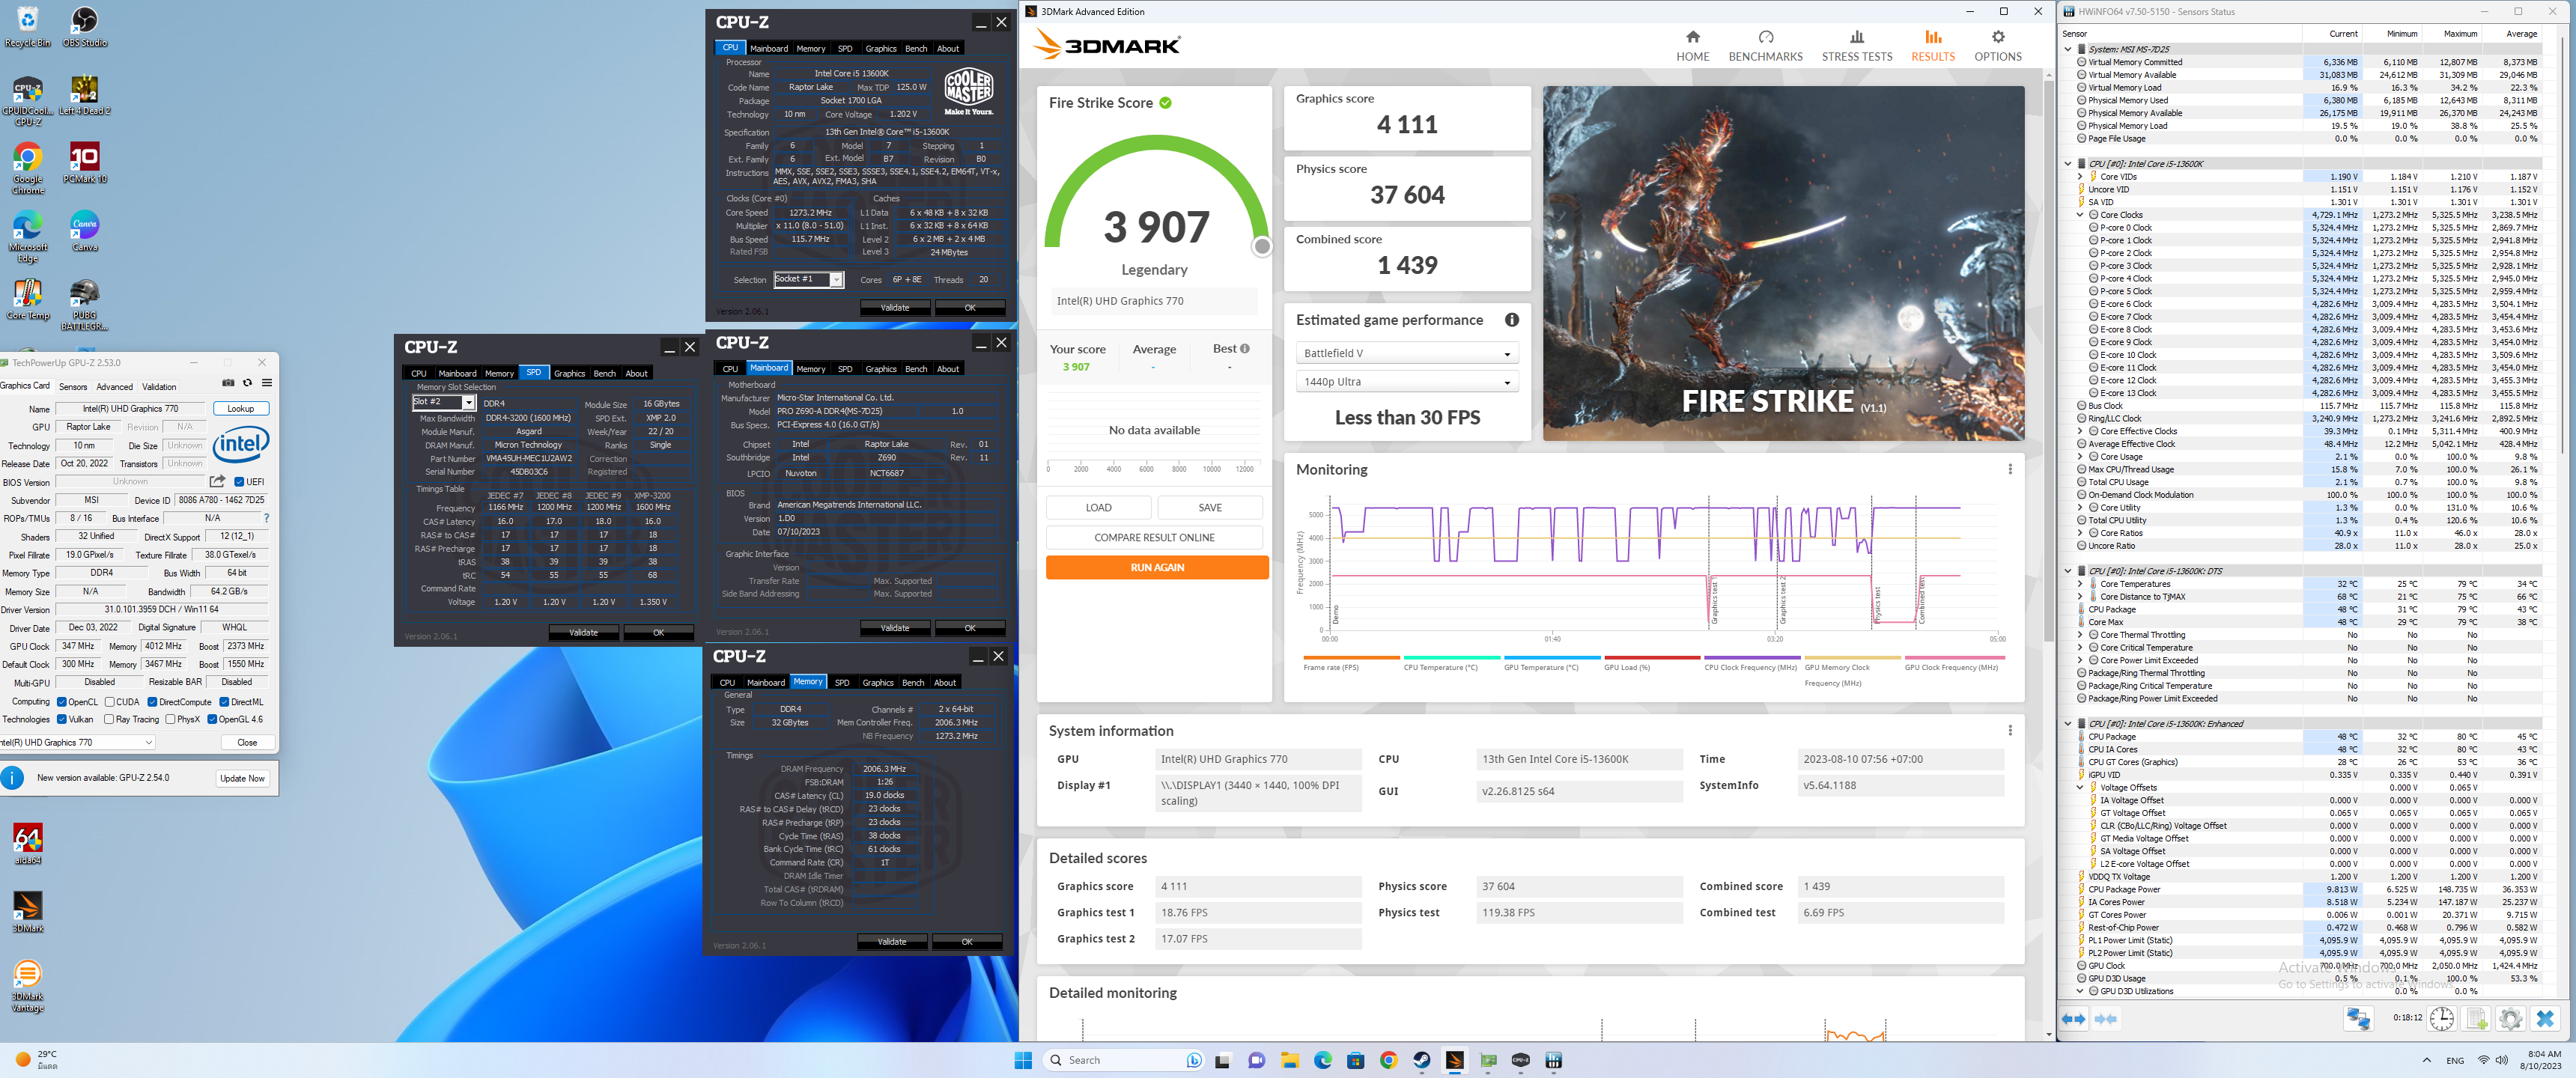Click LOAD button in 3DMark
Screen dimensions: 2576x1078
coord(1098,507)
